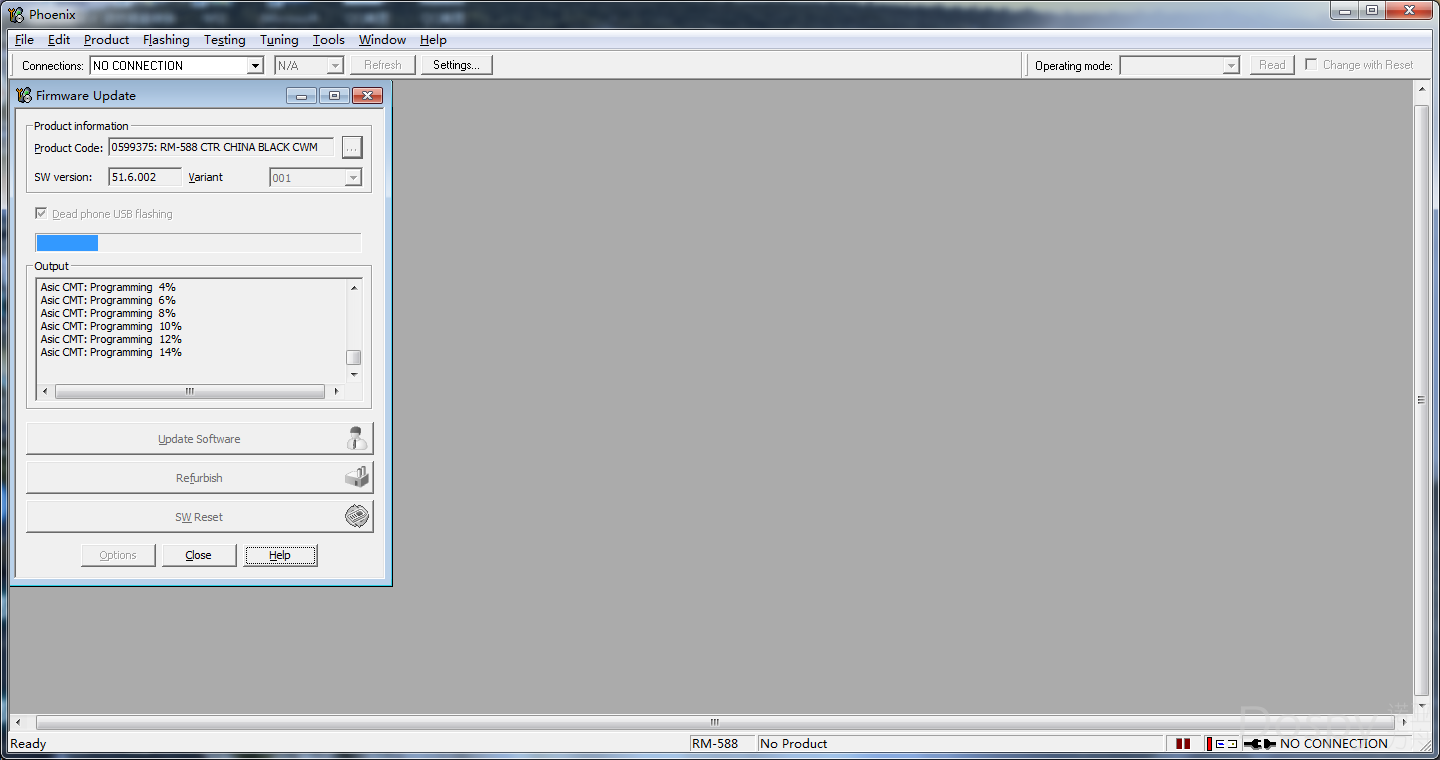Click 'Ready' status text
The image size is (1440, 760).
[x=28, y=743]
